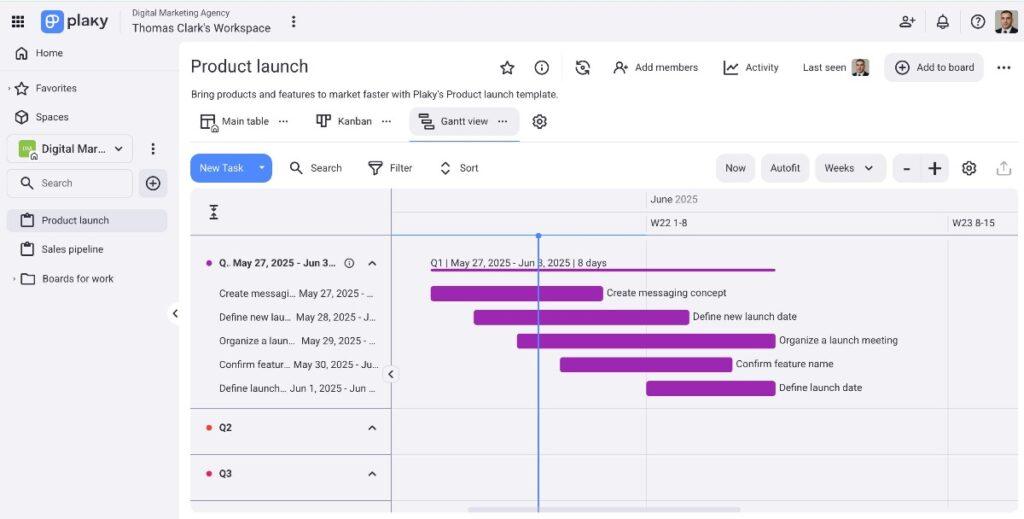Screen dimensions: 1024x519
Task: Click Add members
Action: (656, 67)
